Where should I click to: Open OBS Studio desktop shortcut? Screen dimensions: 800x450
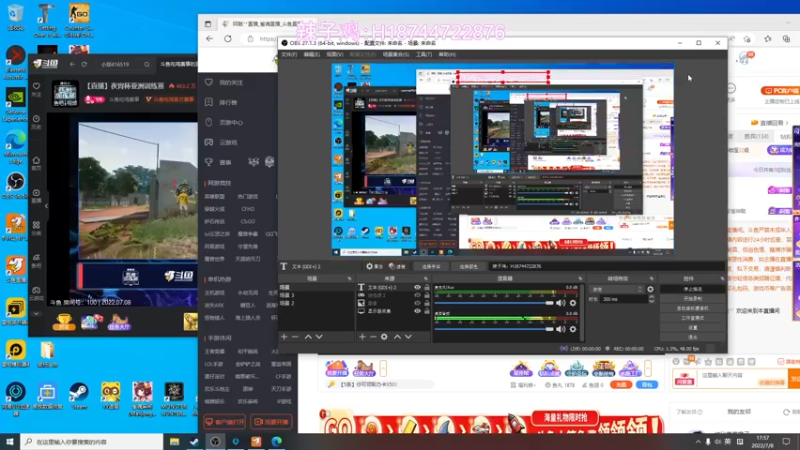pos(16,185)
